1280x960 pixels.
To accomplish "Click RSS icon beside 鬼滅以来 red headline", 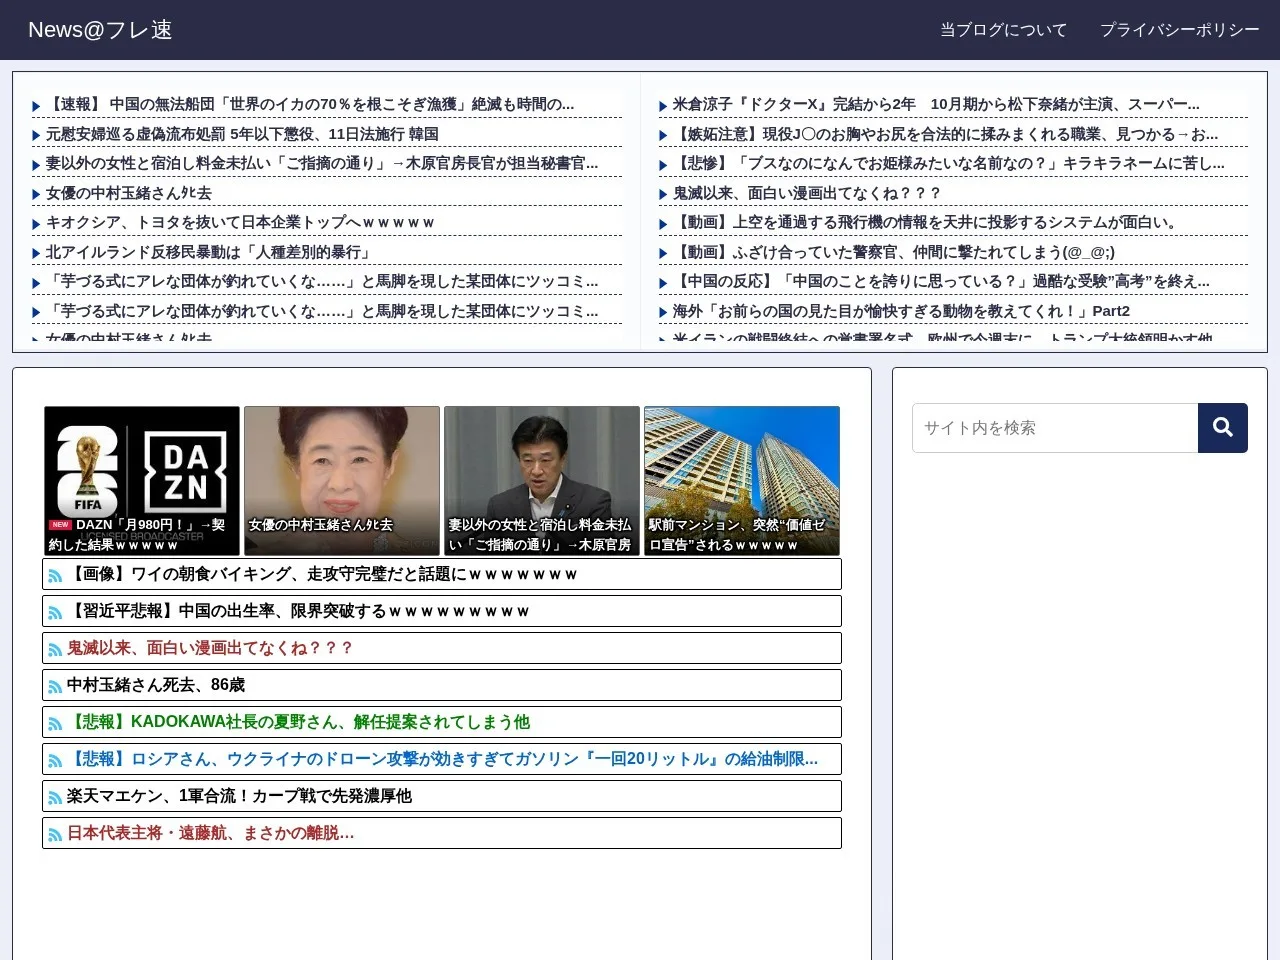I will tap(56, 650).
